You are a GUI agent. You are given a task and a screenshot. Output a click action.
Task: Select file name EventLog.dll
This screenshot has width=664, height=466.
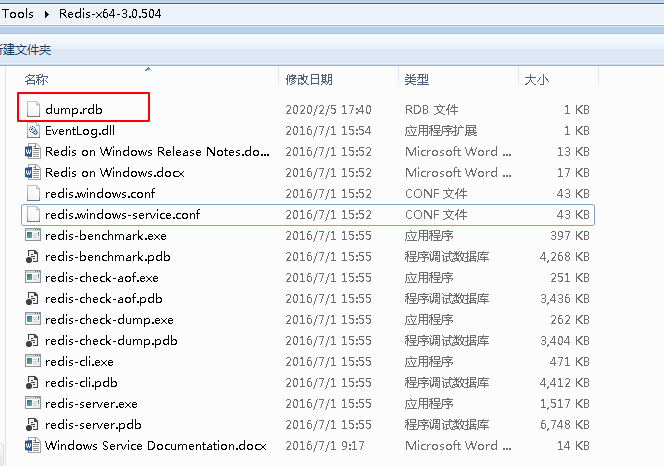click(80, 130)
